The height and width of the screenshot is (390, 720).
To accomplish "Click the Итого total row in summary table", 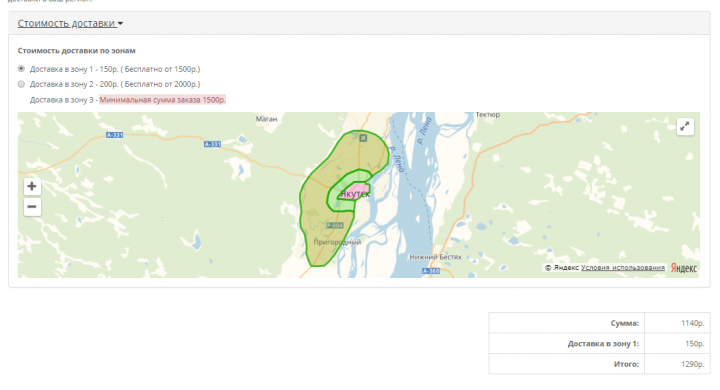I will 599,364.
